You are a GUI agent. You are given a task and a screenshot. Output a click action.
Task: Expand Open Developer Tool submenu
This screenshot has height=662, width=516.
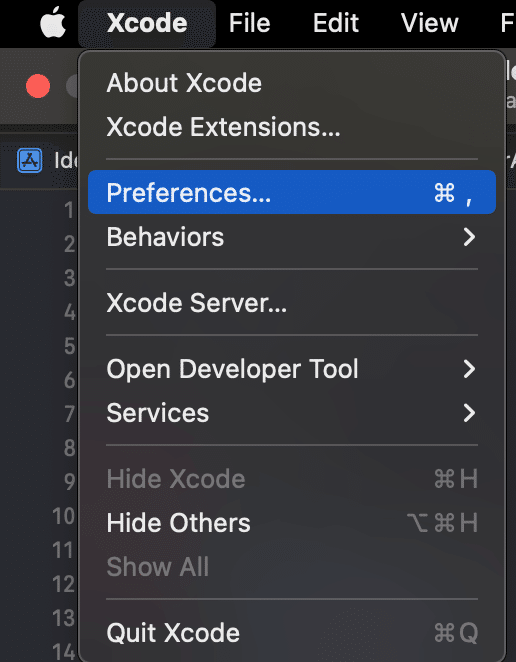tap(291, 369)
